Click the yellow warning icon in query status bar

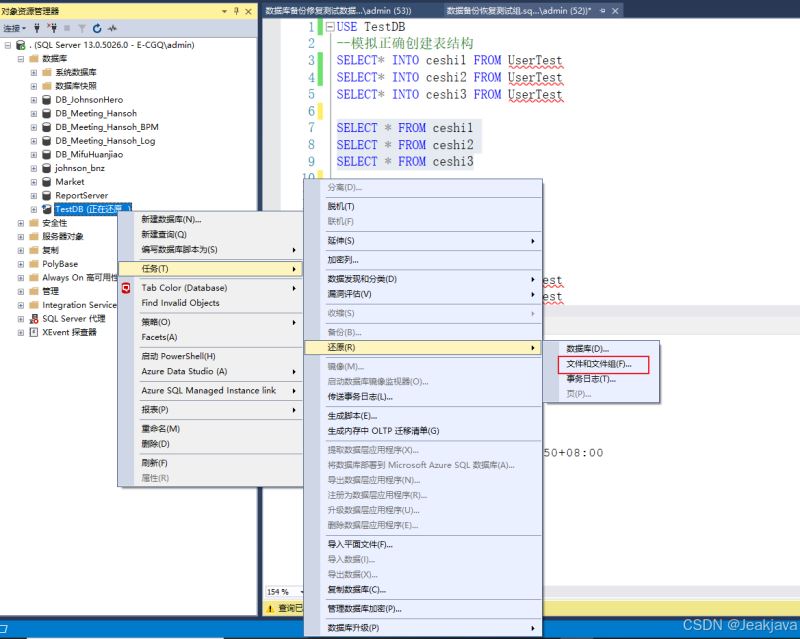[x=270, y=608]
